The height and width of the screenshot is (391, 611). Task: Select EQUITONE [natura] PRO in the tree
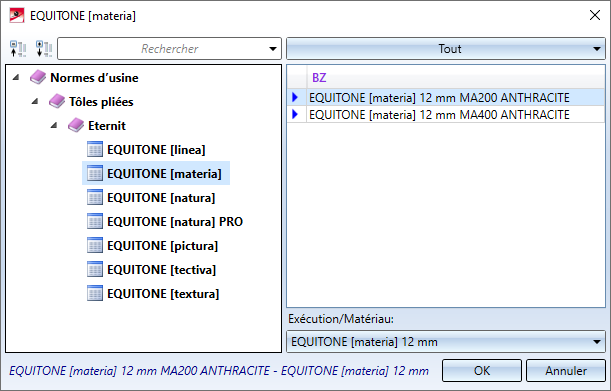tap(175, 221)
